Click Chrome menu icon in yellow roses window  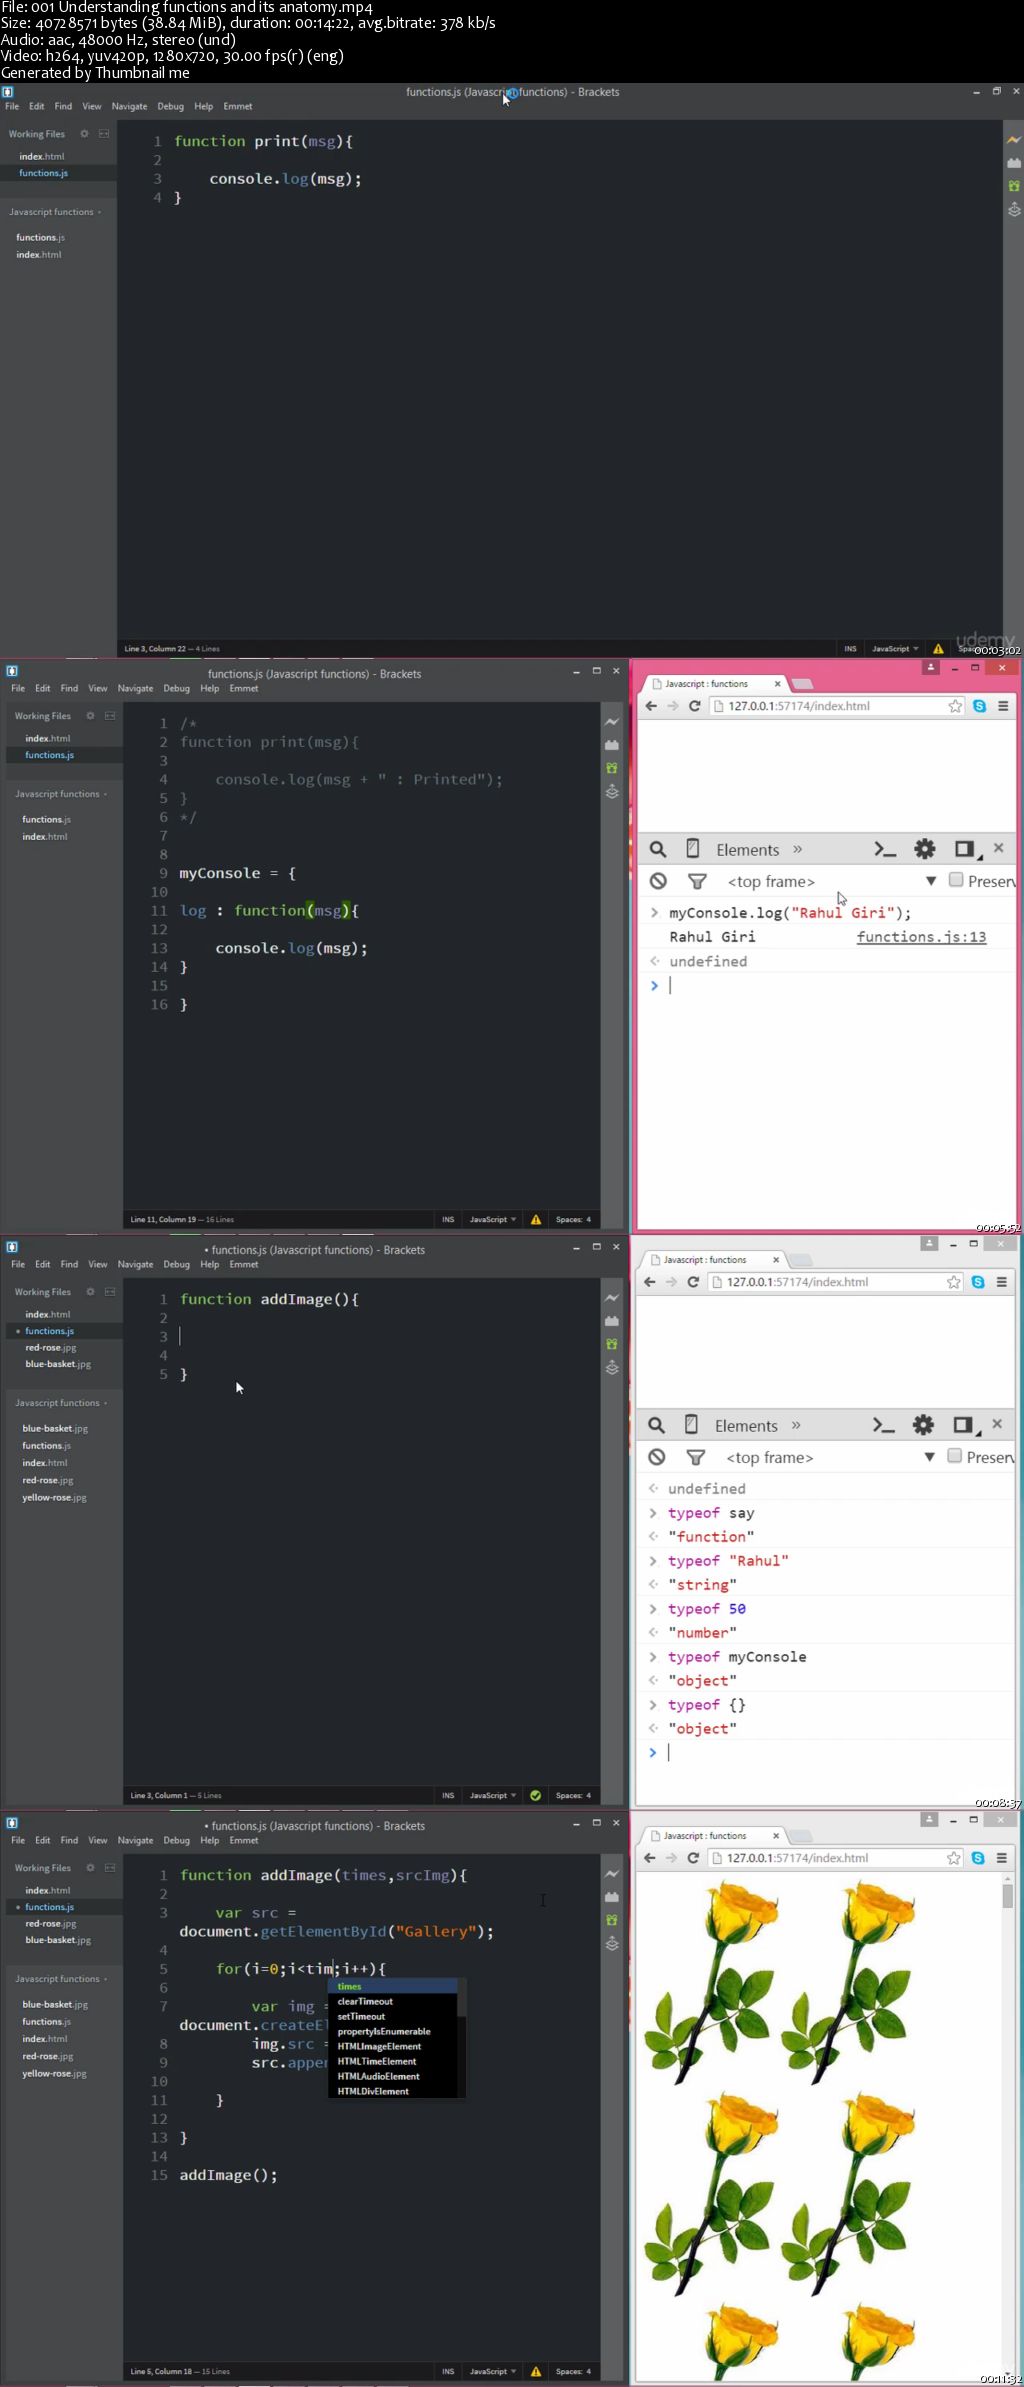(1001, 1858)
